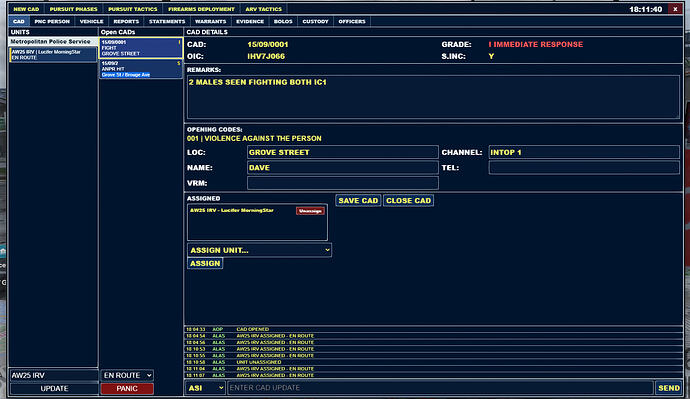Click the empty VRM field
The height and width of the screenshot is (399, 690).
[342, 183]
